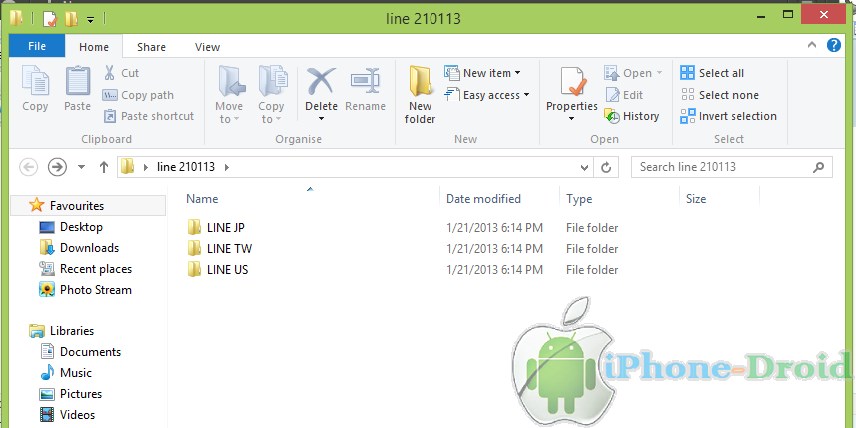Click the Forward navigation arrow
Screen dimensions: 856x428
(x=57, y=167)
